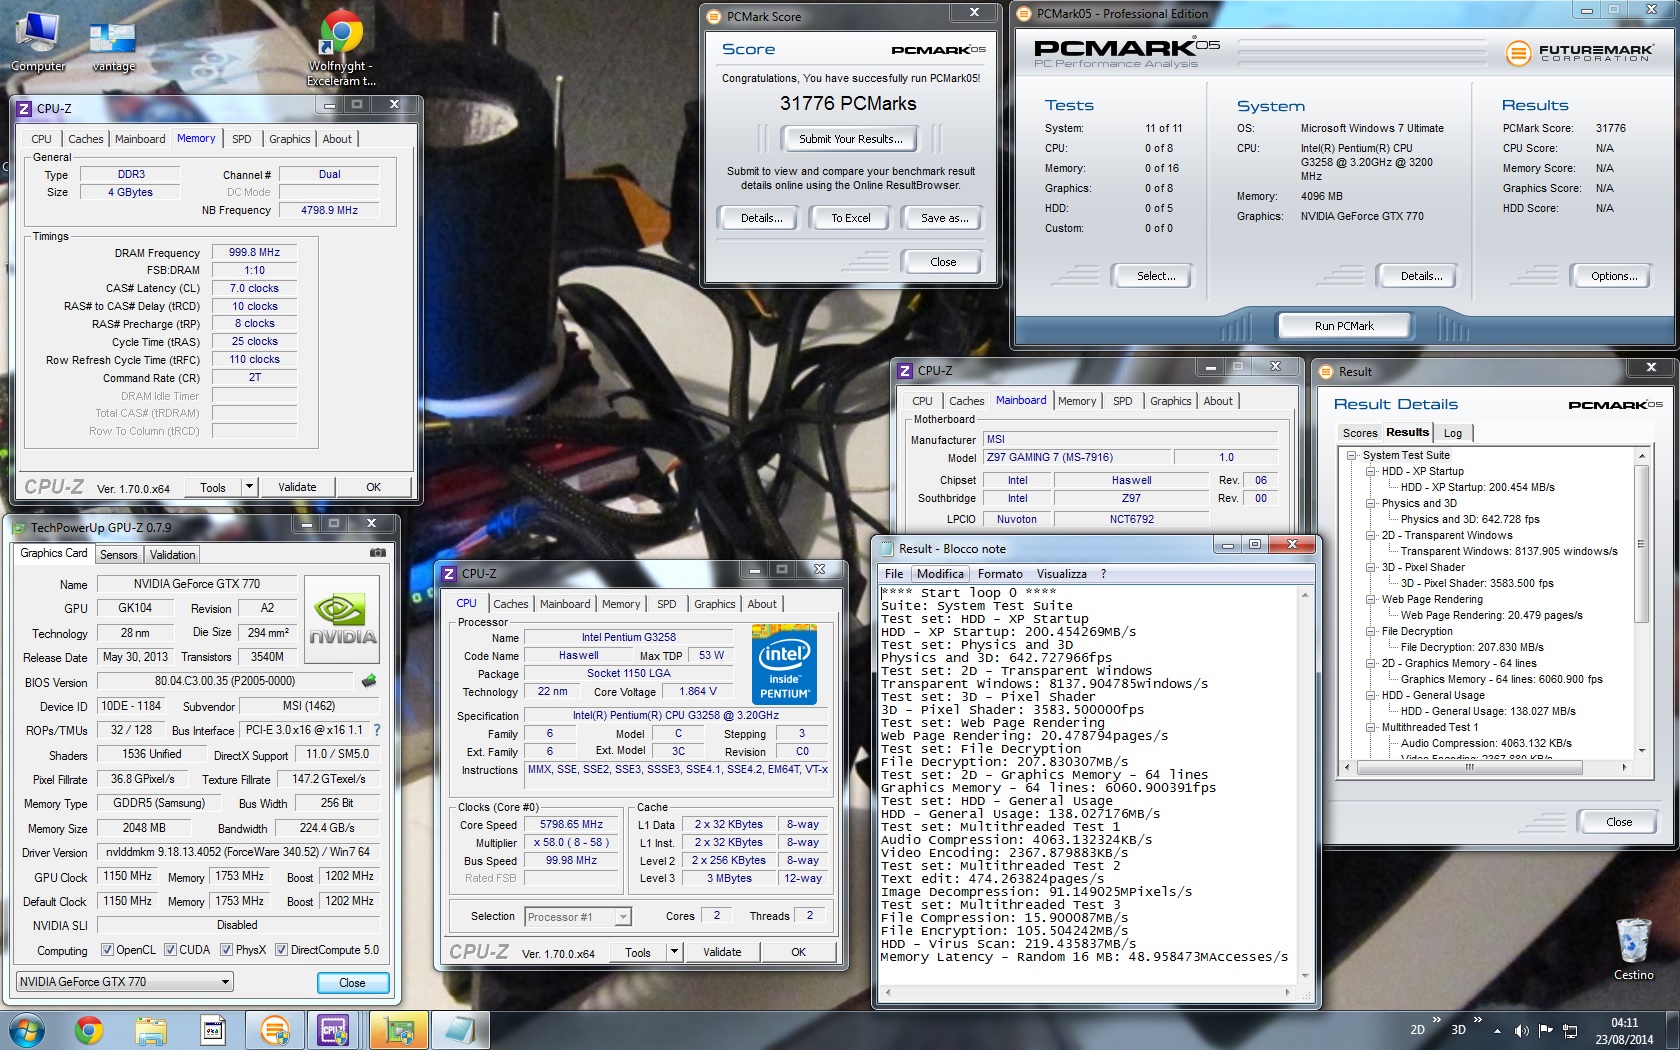The height and width of the screenshot is (1050, 1680).
Task: Open Windows Explorer from the taskbar
Action: click(151, 1030)
